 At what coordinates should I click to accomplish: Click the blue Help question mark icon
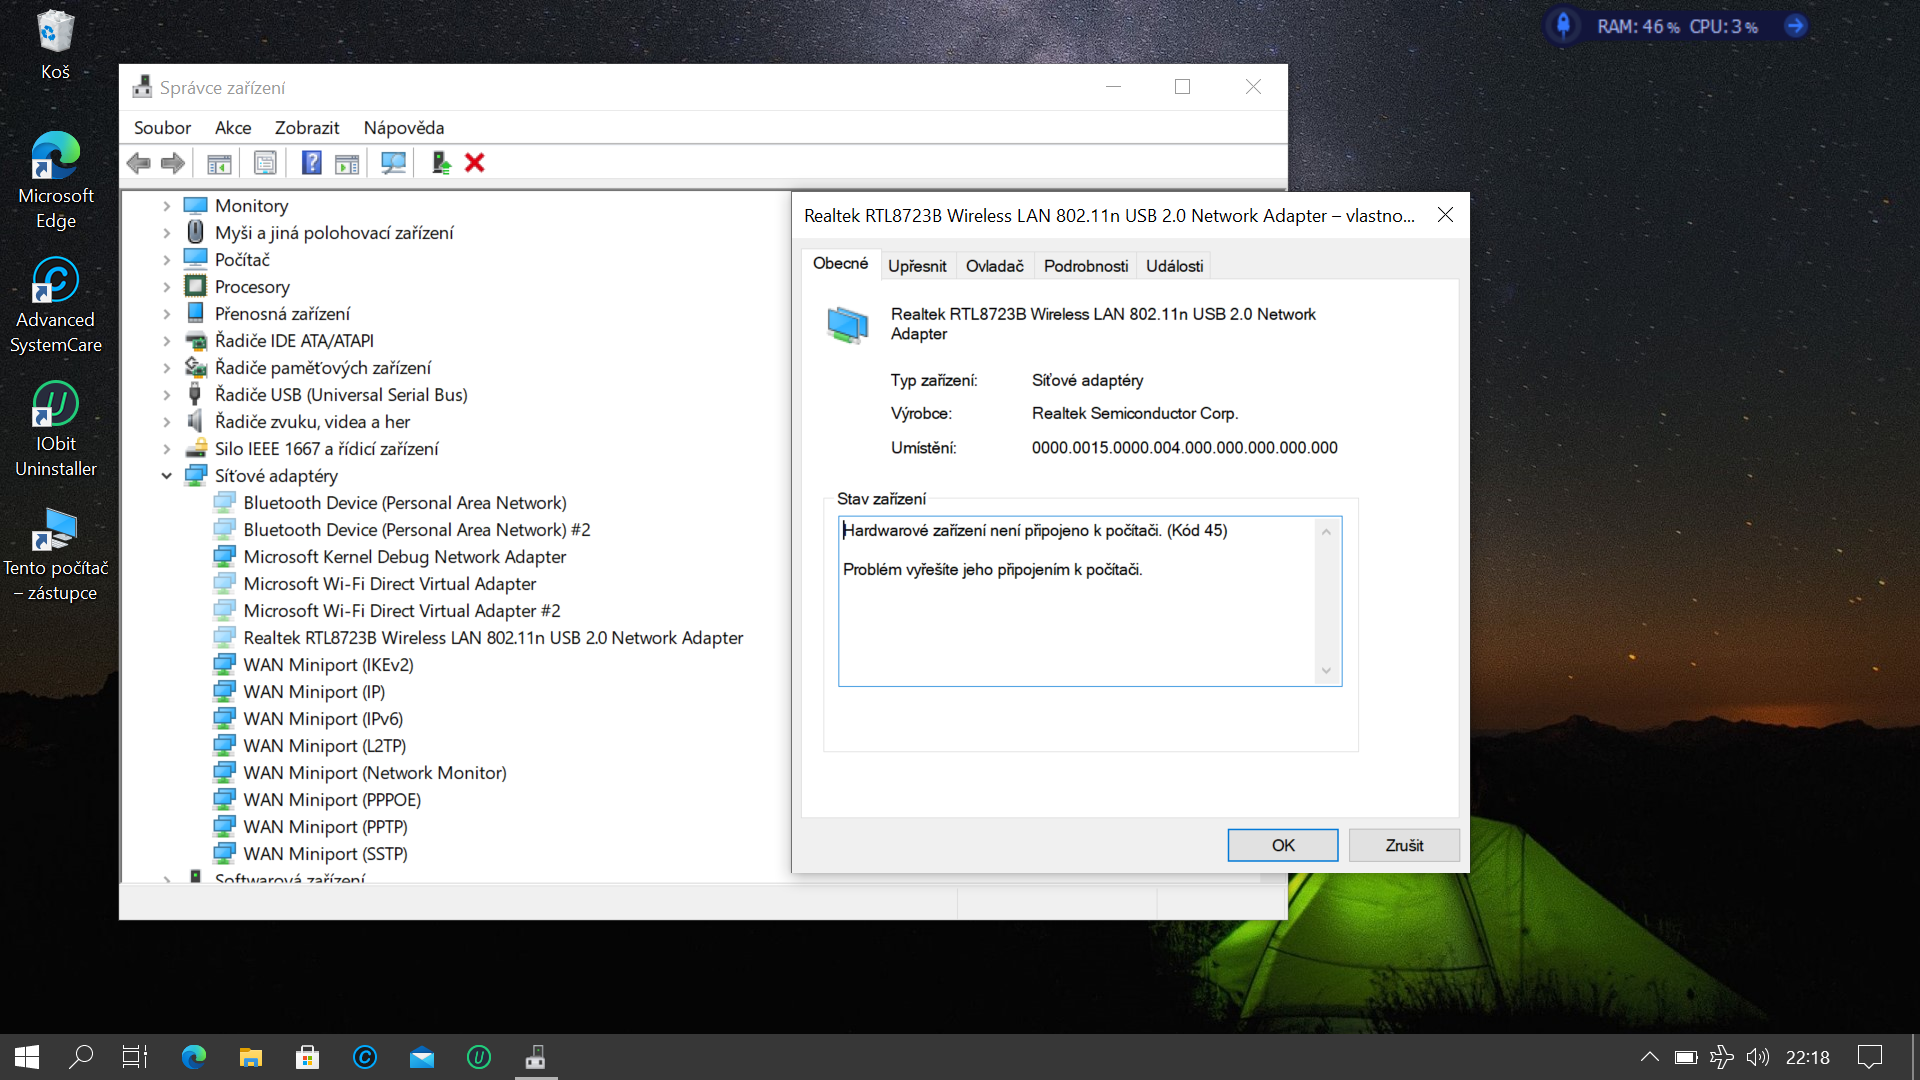[311, 163]
